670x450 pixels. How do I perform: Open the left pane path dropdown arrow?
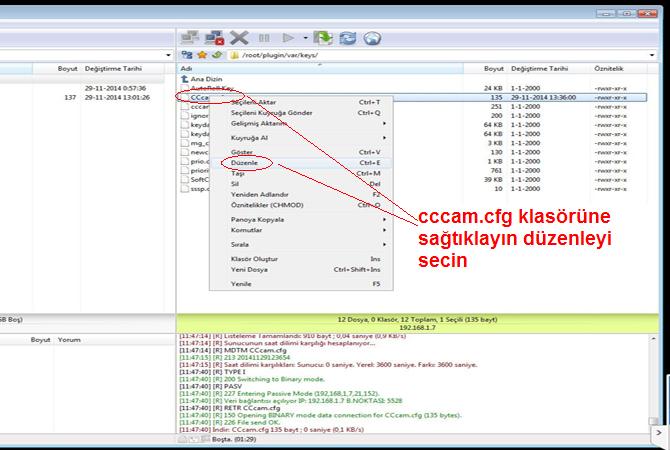click(168, 55)
